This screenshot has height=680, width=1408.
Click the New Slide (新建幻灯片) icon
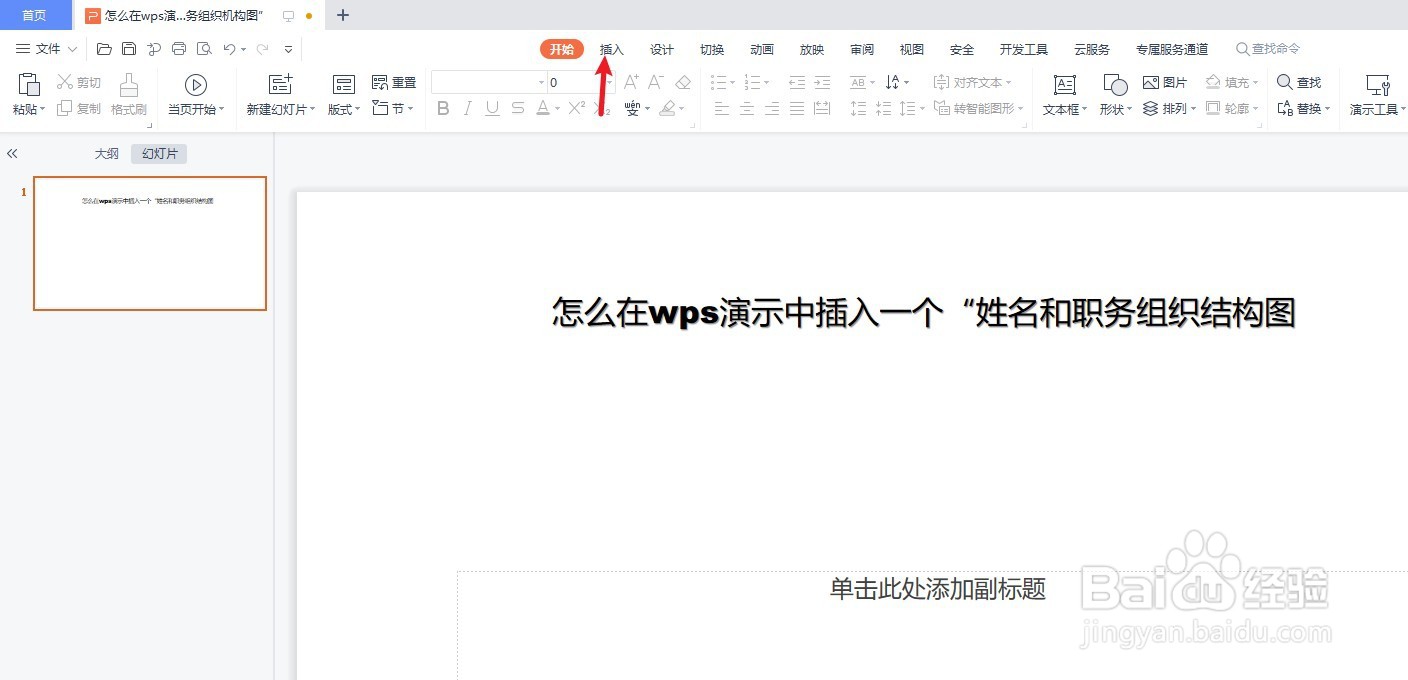click(281, 84)
